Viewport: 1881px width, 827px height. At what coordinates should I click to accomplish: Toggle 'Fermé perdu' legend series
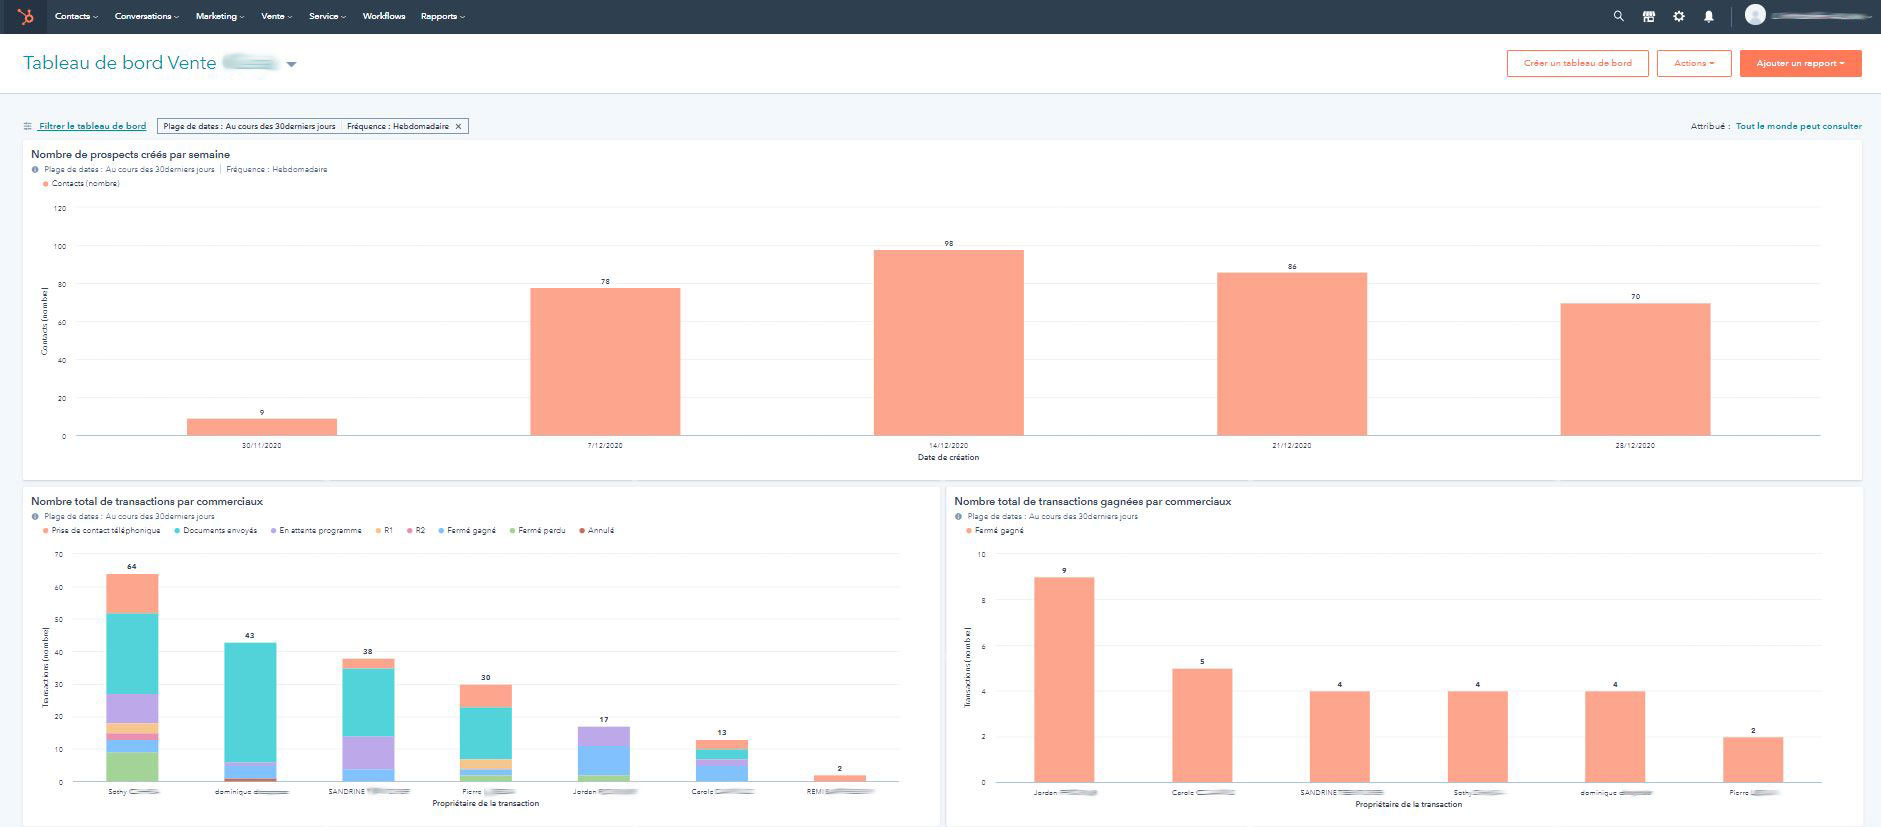point(541,531)
